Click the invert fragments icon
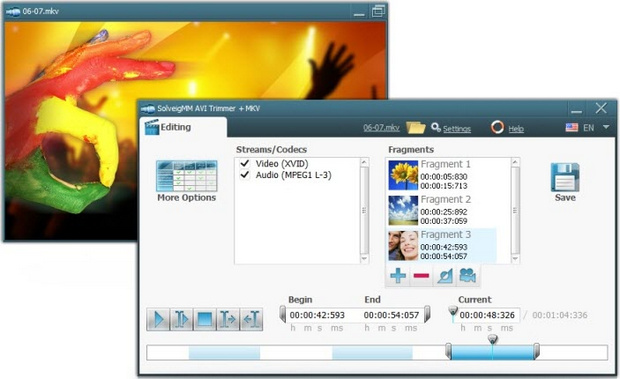Viewport: 620px width, 379px height. click(445, 275)
